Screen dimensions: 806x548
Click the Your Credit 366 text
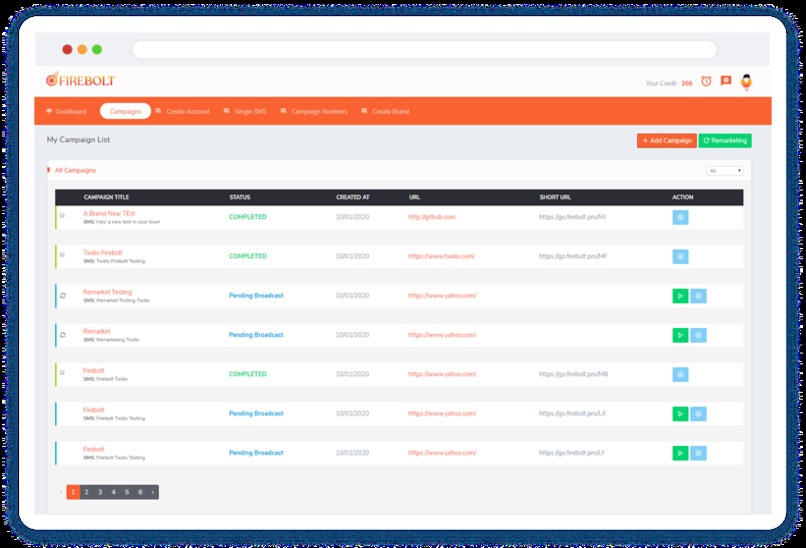point(669,83)
